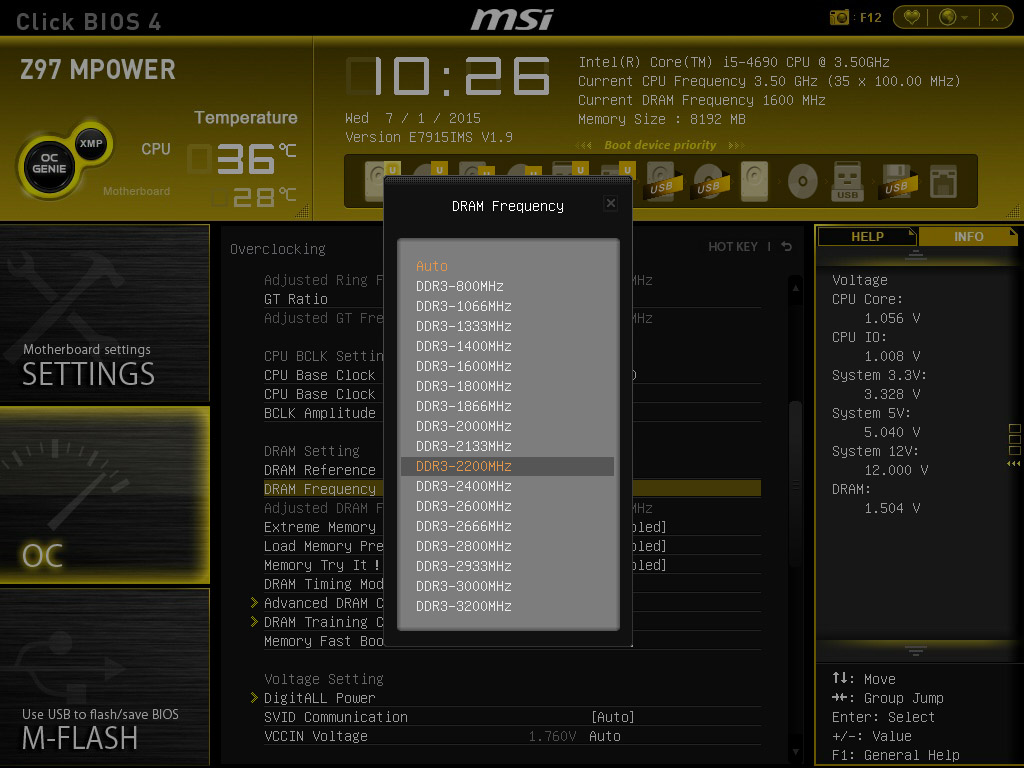The image size is (1024, 768).
Task: Select the BCLK Amplitude setting row
Action: tap(323, 413)
